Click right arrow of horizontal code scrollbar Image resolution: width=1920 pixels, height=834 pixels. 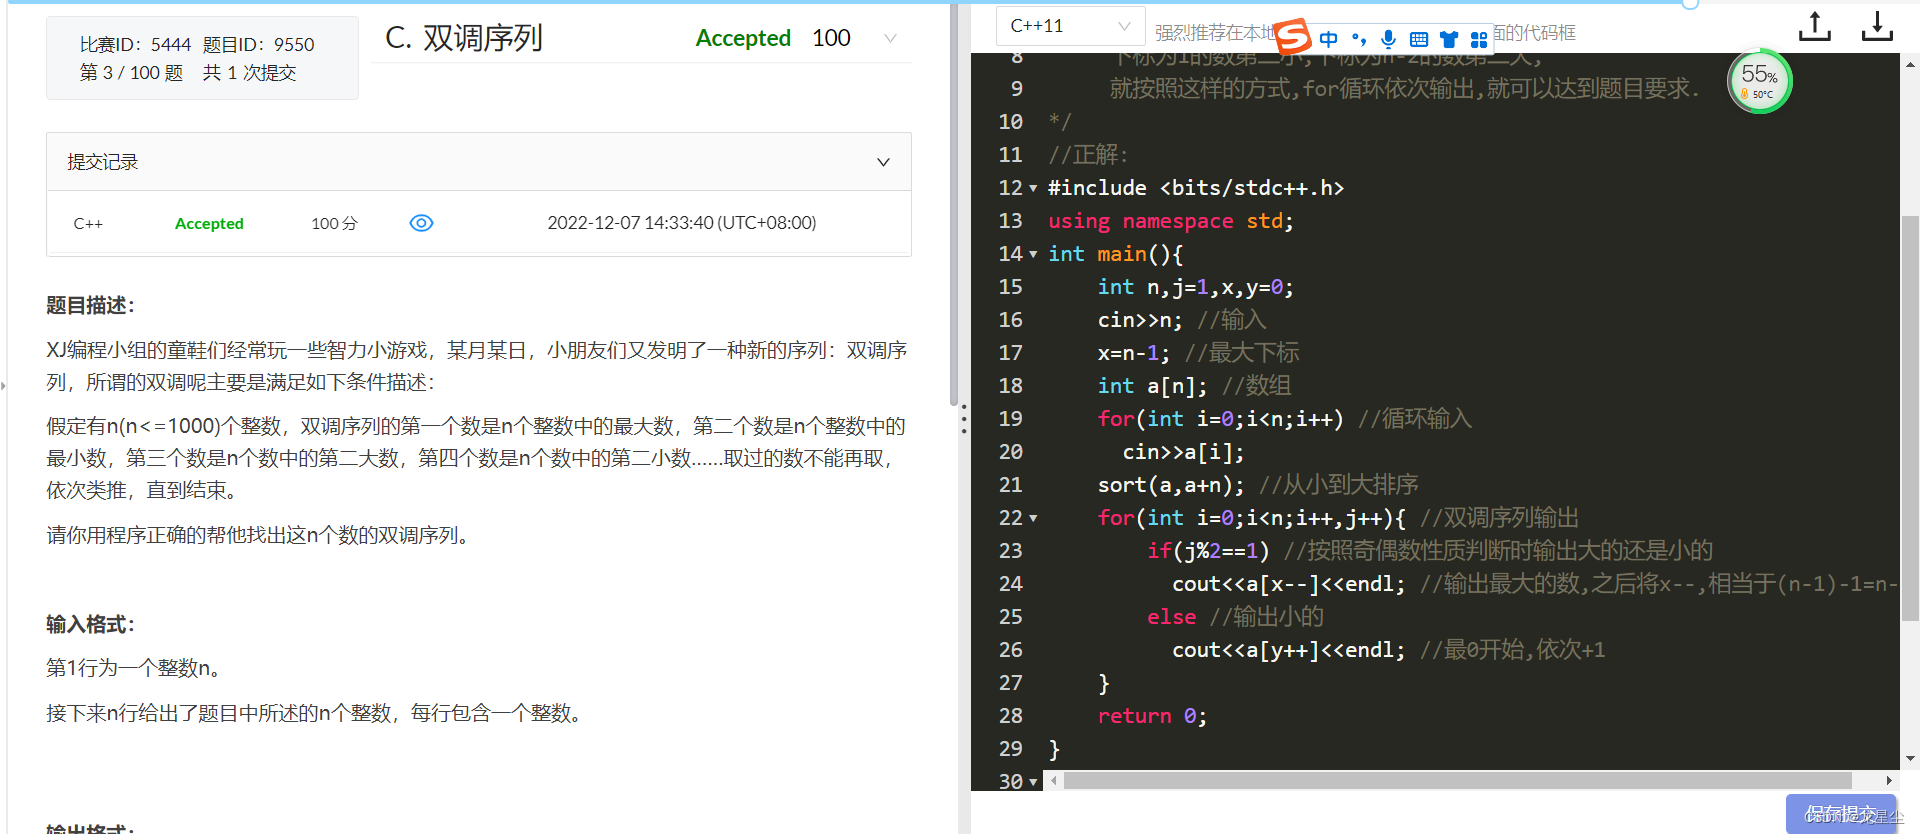coord(1888,781)
